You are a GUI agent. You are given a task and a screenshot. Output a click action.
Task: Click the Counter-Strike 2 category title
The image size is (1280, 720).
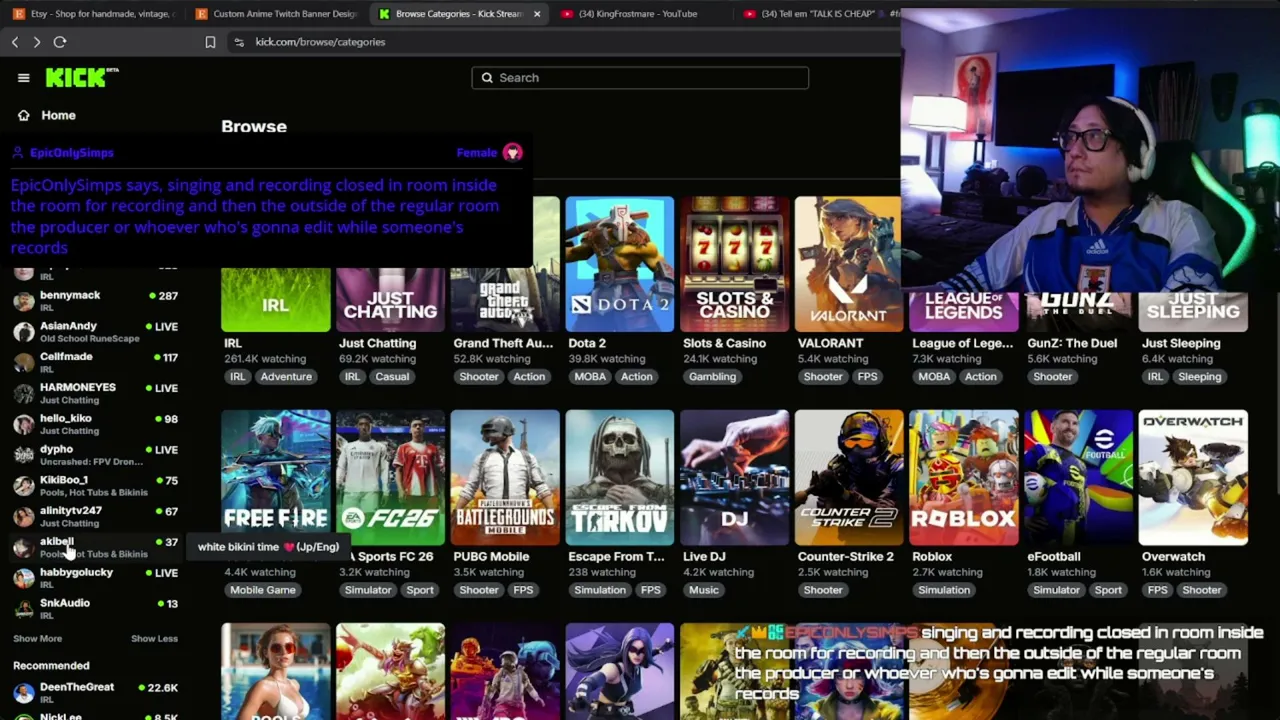pos(846,556)
